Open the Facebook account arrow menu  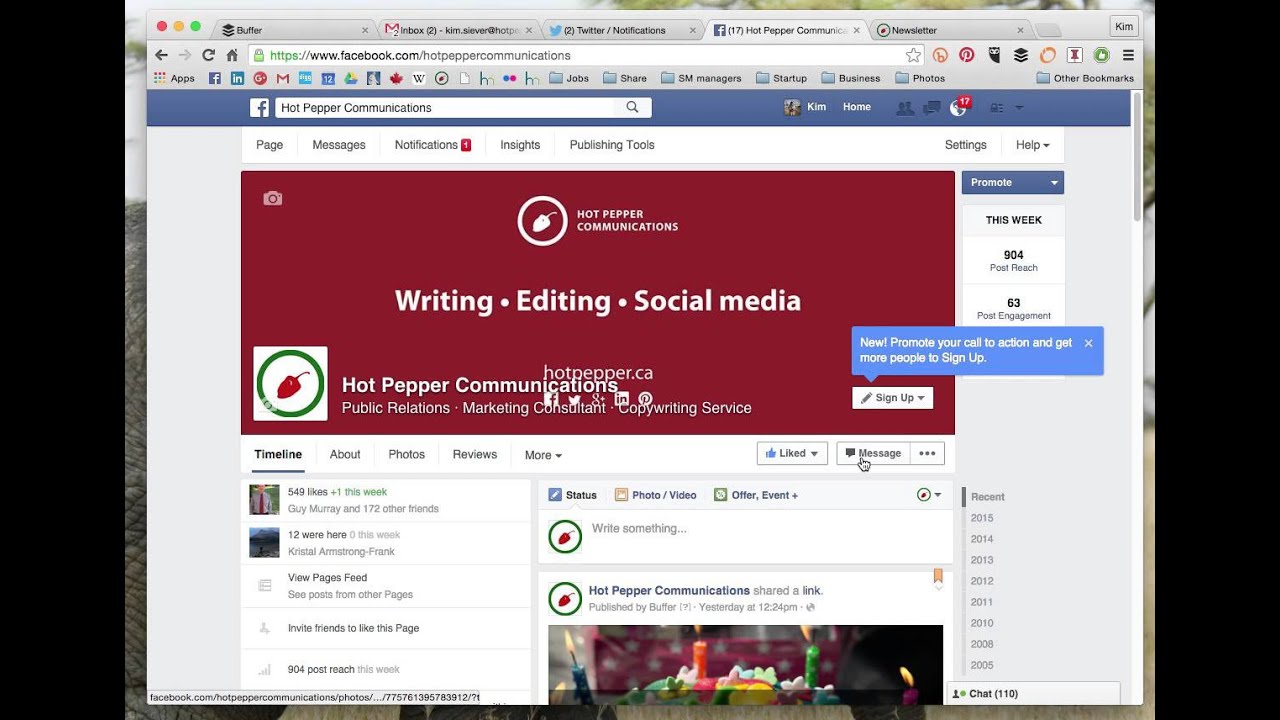[1019, 108]
